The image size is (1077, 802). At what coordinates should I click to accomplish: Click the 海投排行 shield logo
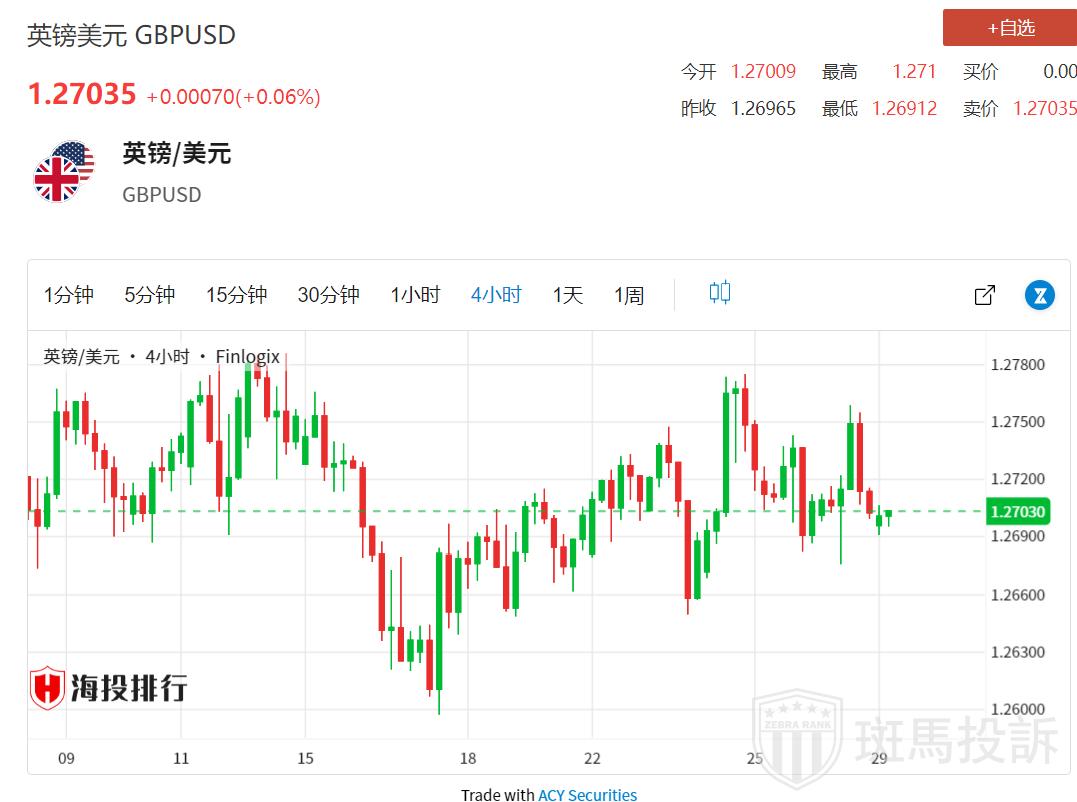[x=47, y=688]
